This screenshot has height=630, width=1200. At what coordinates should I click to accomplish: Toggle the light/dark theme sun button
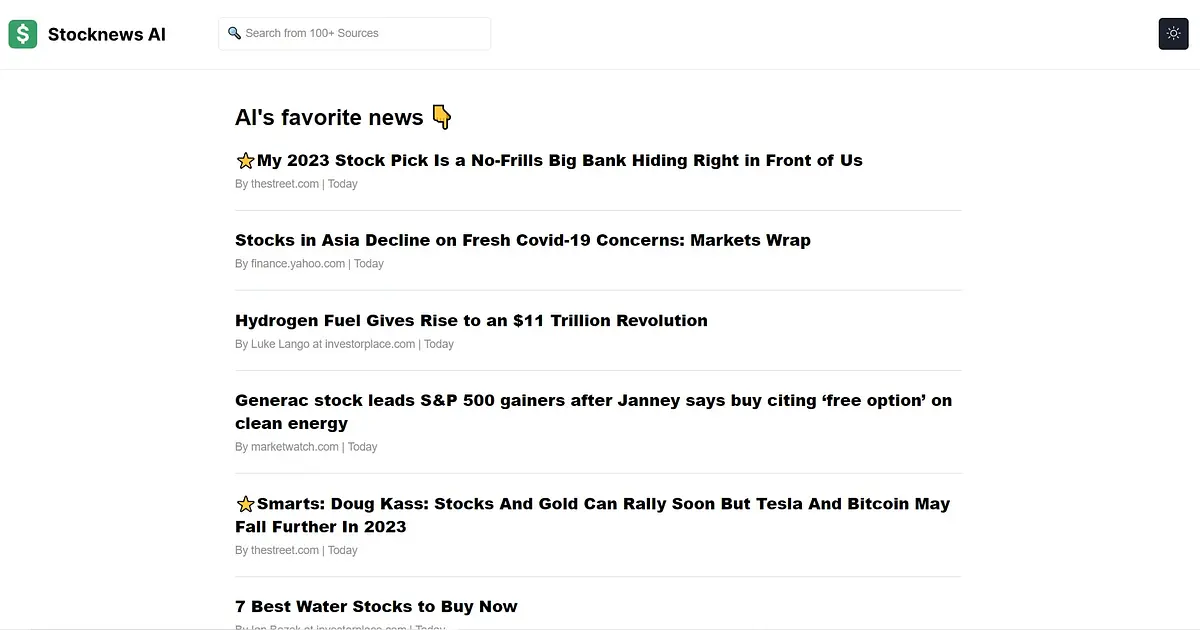1173,33
